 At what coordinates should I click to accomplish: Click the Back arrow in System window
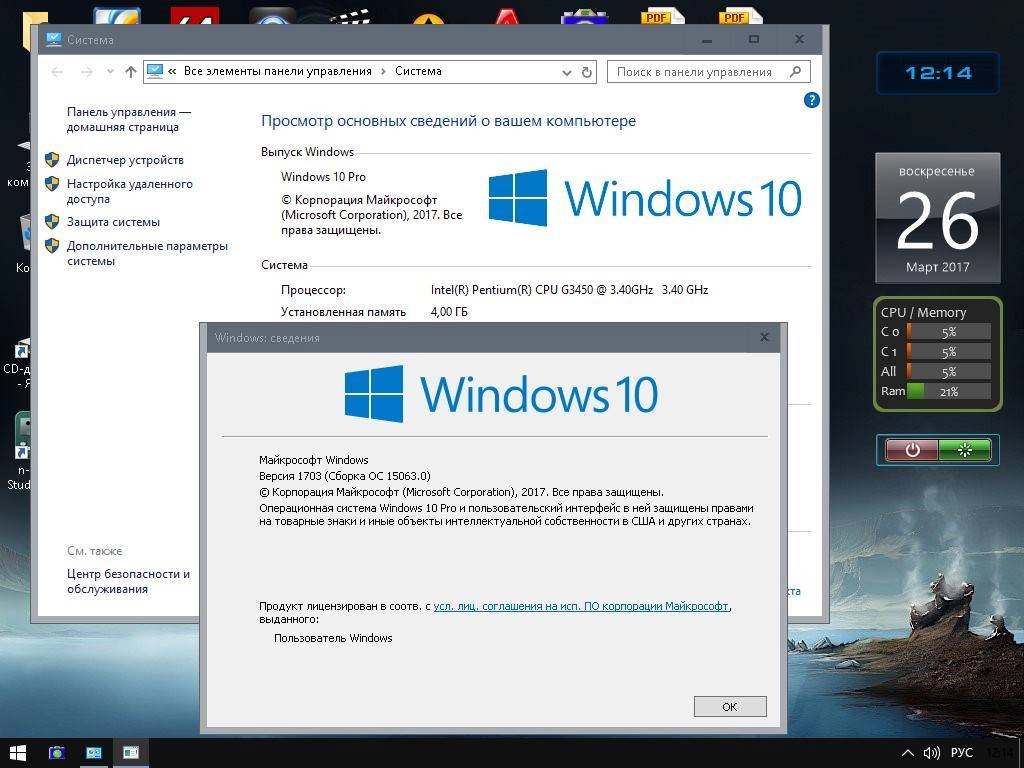click(57, 72)
